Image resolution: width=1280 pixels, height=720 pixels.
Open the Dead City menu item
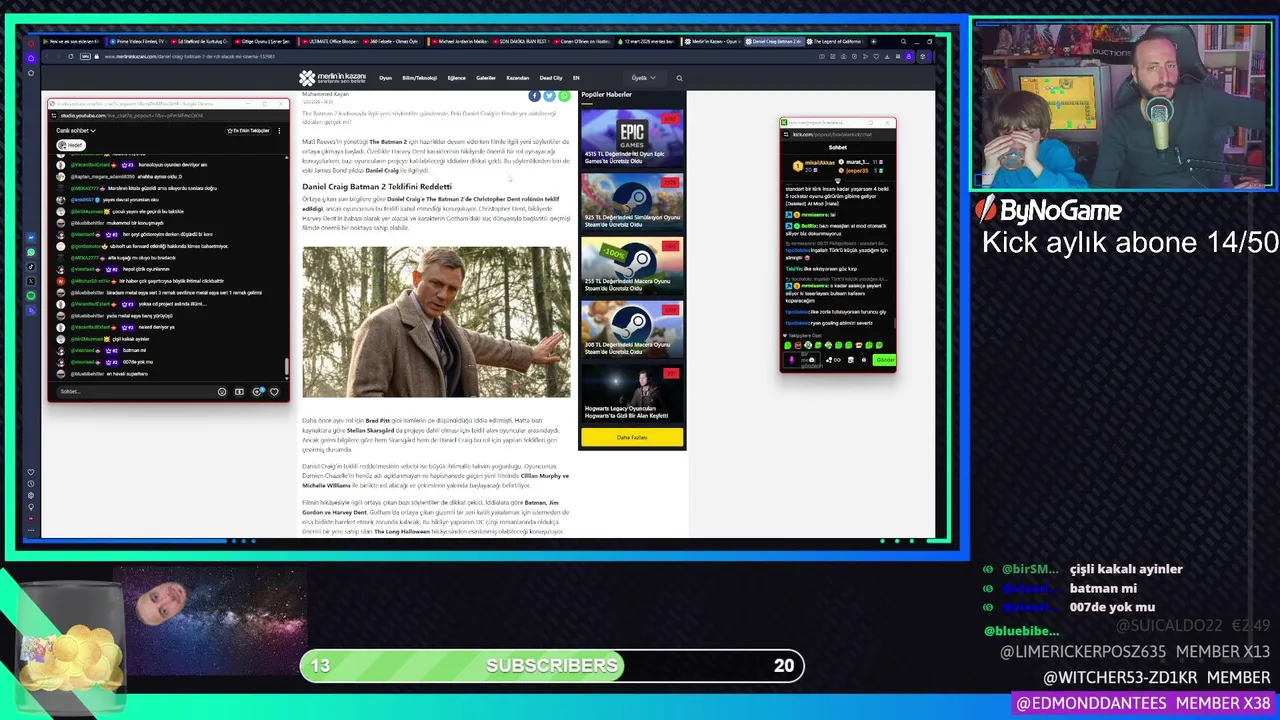click(x=551, y=78)
